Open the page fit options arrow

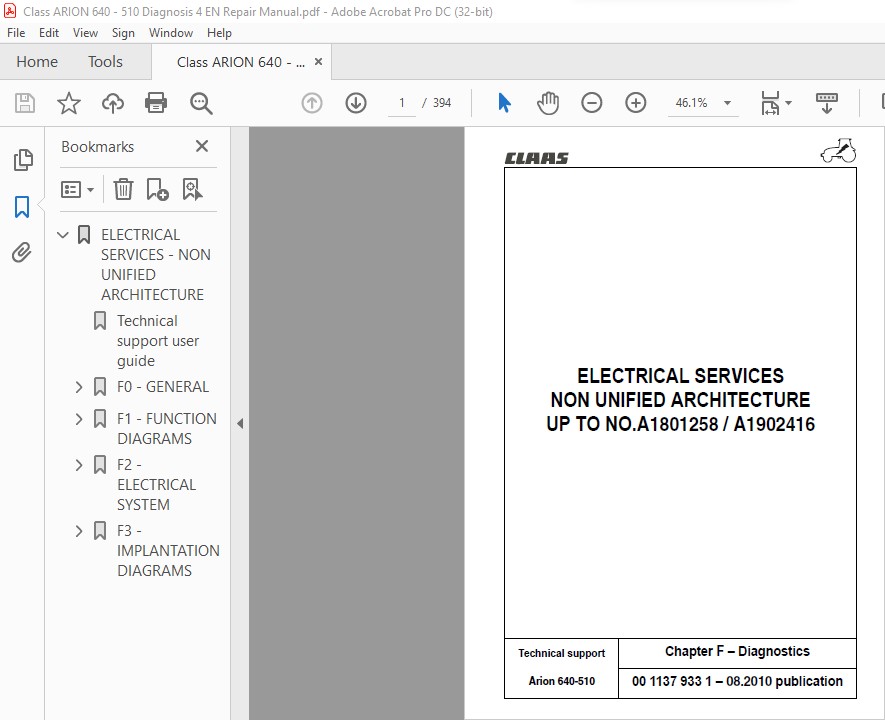pos(788,103)
